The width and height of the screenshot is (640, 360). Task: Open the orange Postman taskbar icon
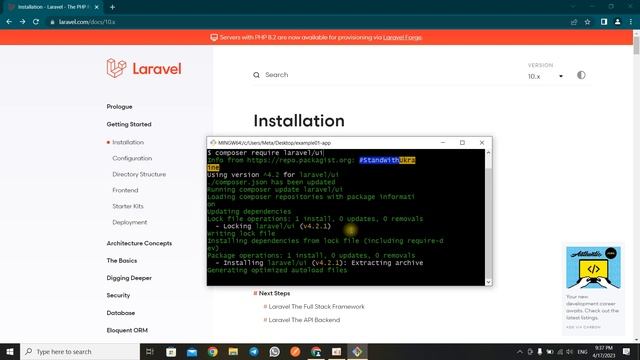tap(296, 351)
